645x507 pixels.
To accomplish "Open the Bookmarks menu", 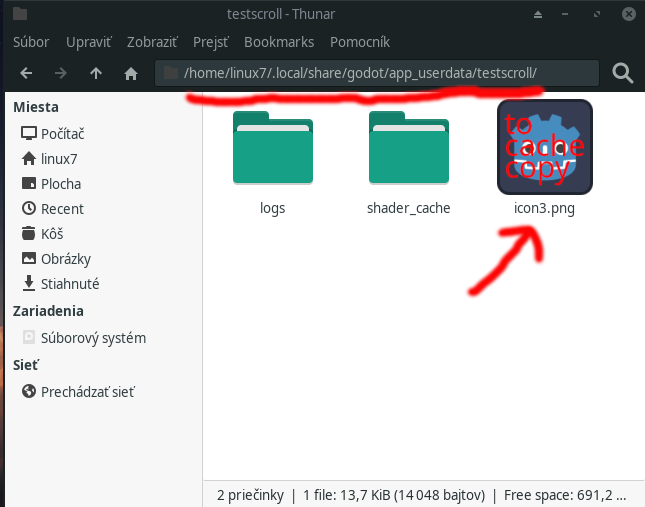I will (x=279, y=42).
